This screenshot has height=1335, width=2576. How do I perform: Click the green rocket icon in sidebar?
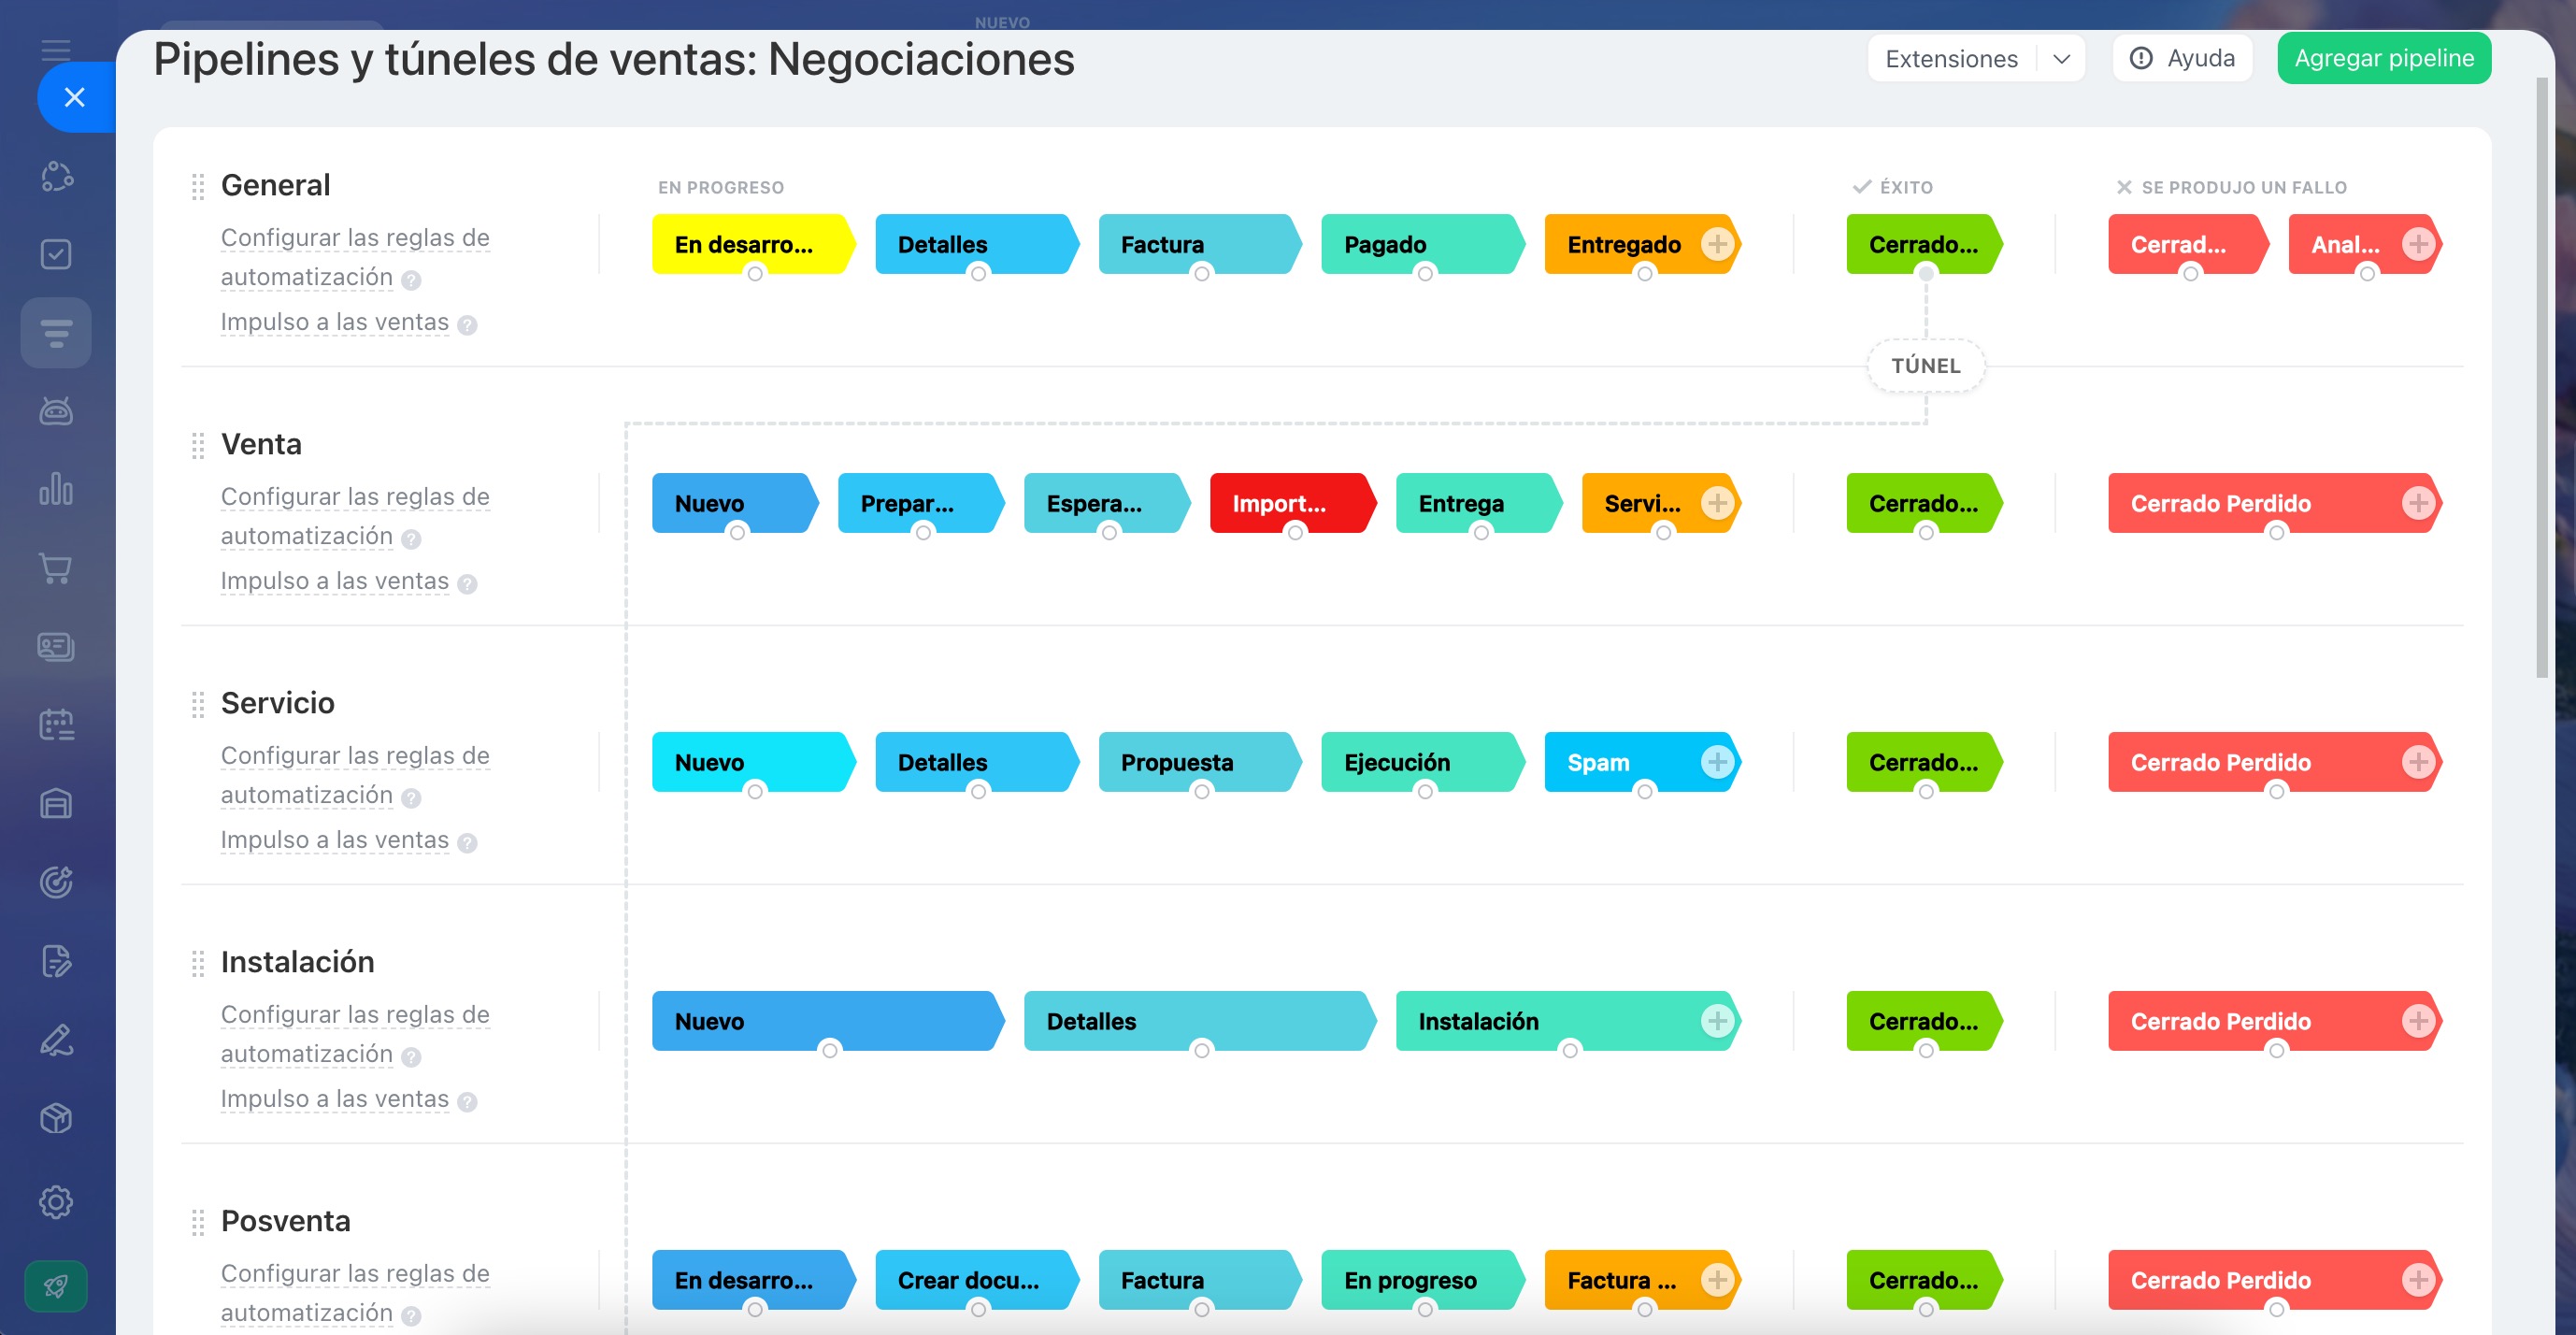(56, 1286)
